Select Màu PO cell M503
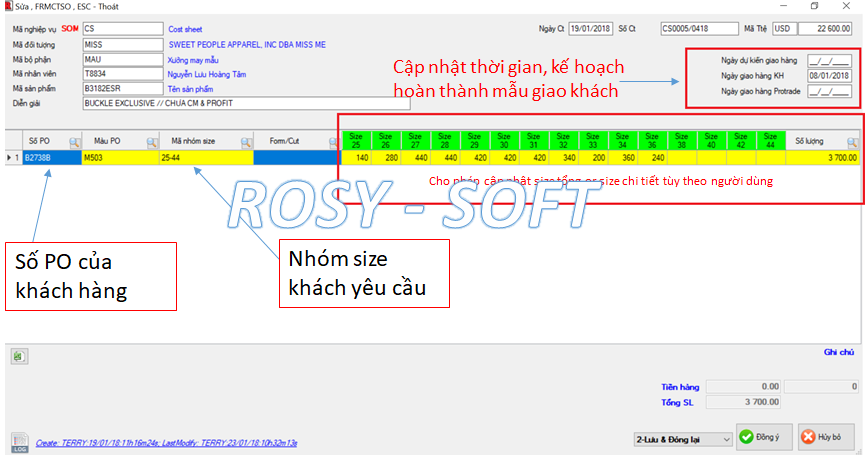The image size is (865, 455). (120, 158)
